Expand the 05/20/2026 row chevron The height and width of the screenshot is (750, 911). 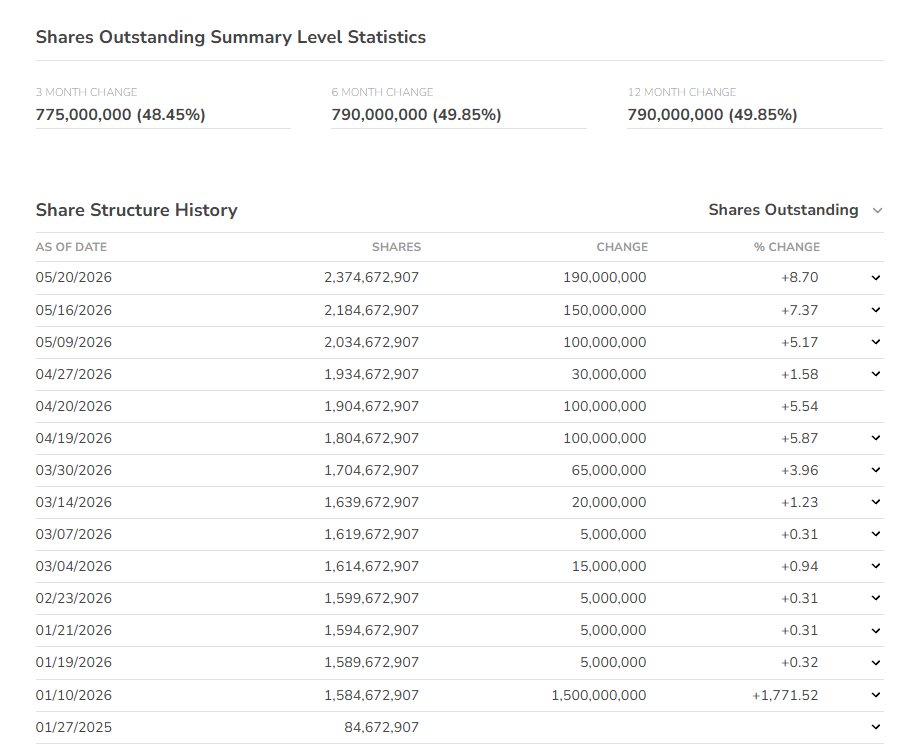coord(876,278)
